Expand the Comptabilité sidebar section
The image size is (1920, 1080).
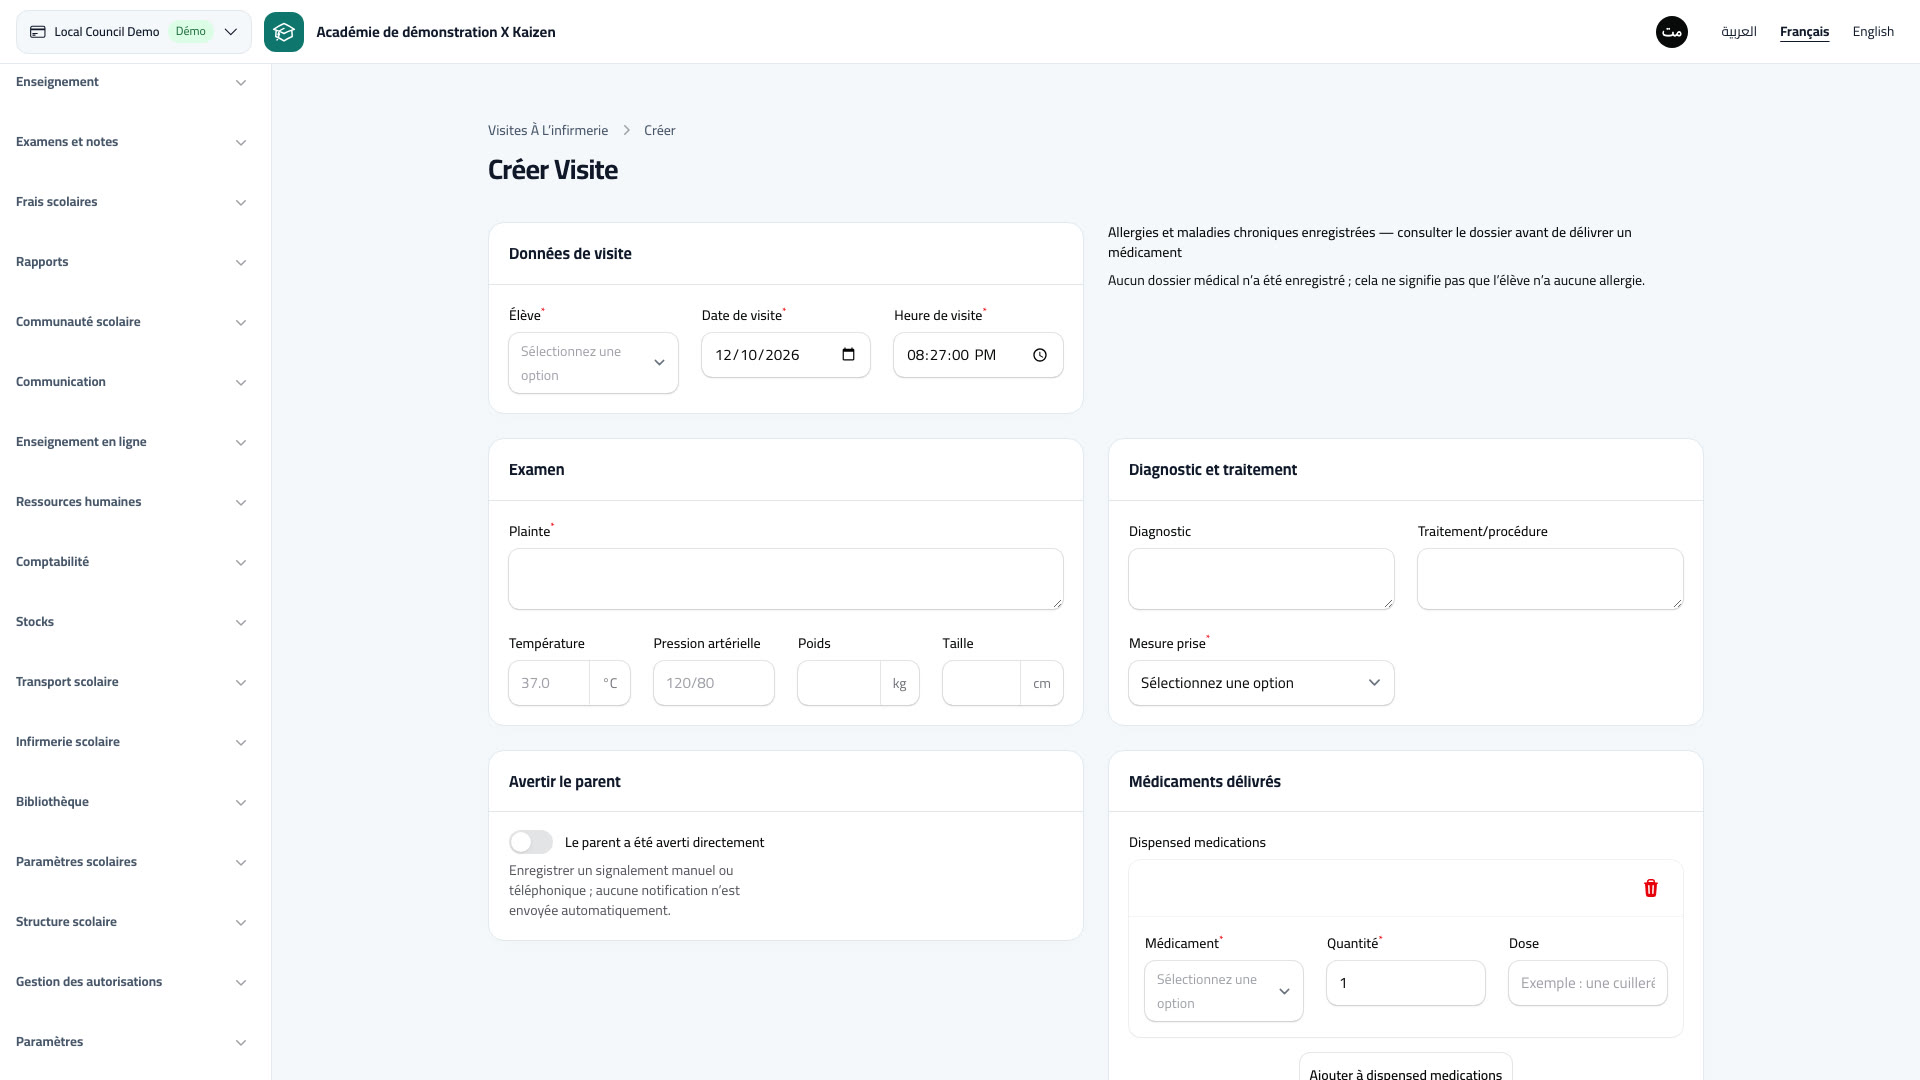[x=131, y=562]
